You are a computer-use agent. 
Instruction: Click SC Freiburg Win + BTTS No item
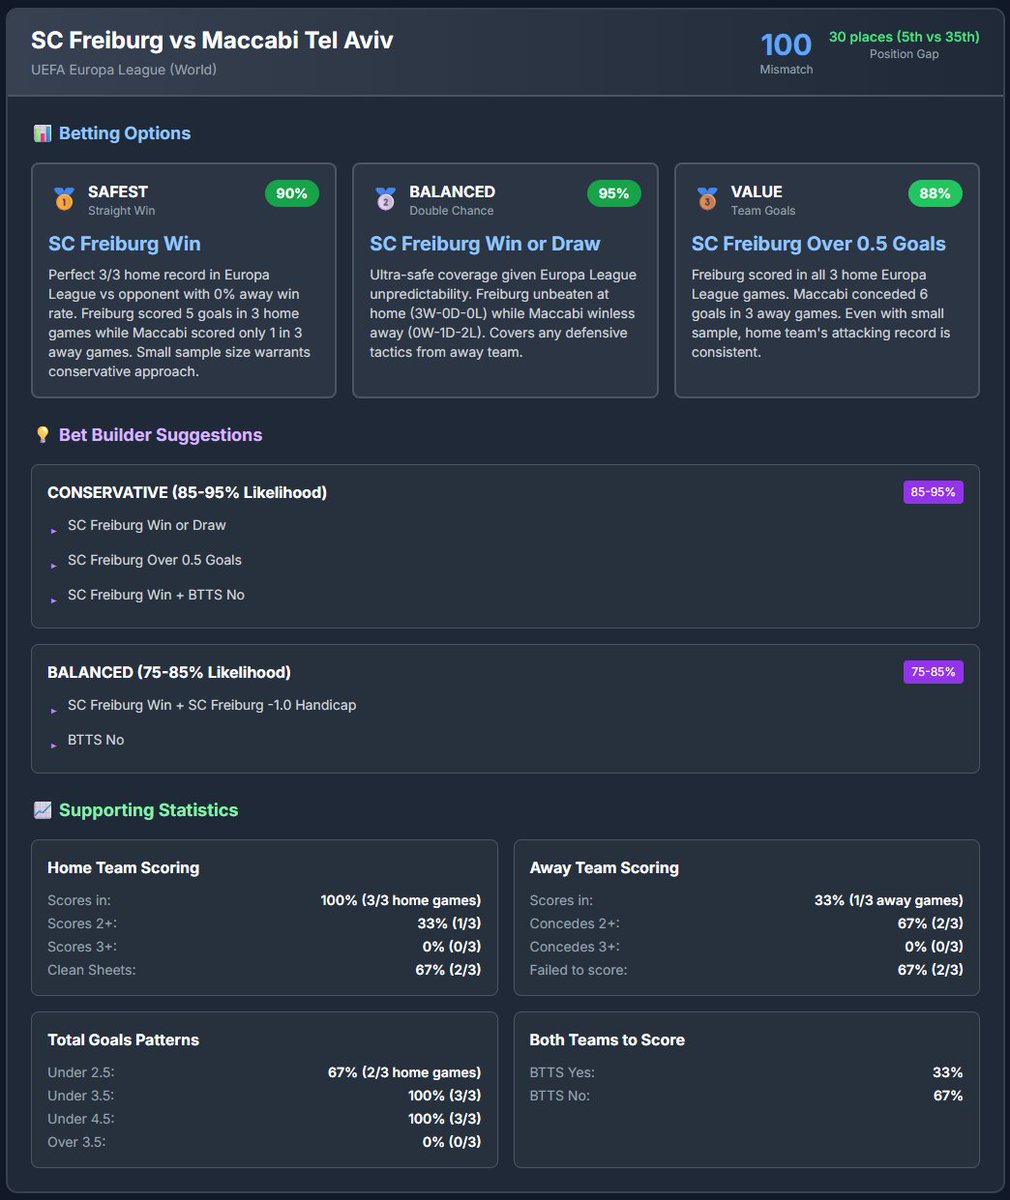point(156,595)
